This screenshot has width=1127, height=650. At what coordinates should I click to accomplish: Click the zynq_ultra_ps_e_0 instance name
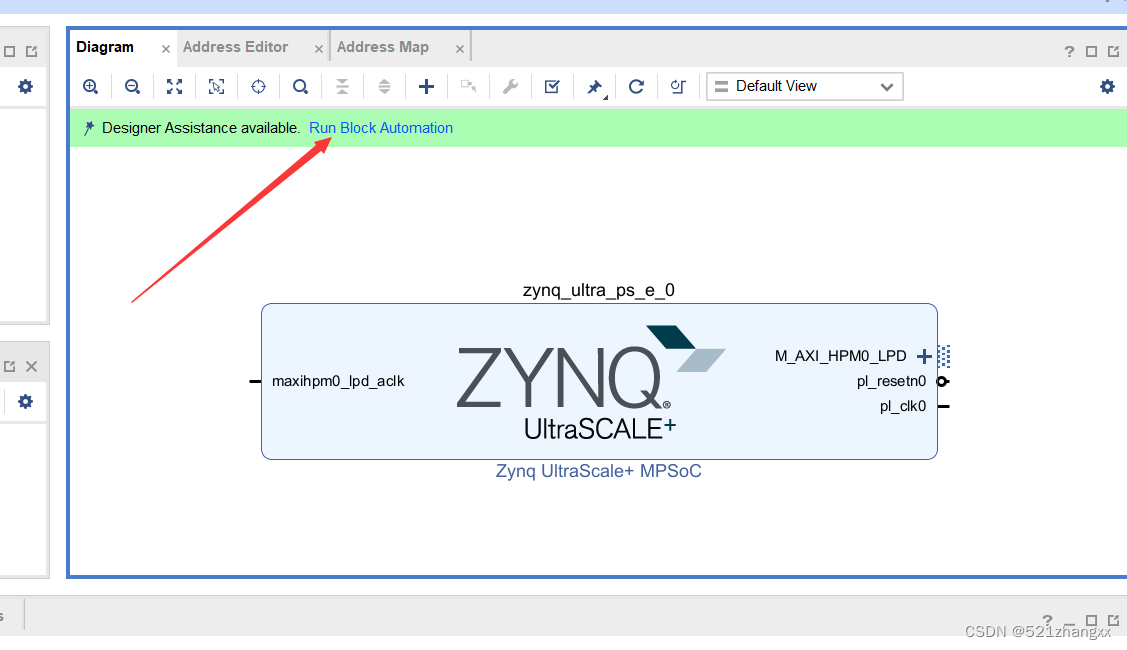pos(599,290)
